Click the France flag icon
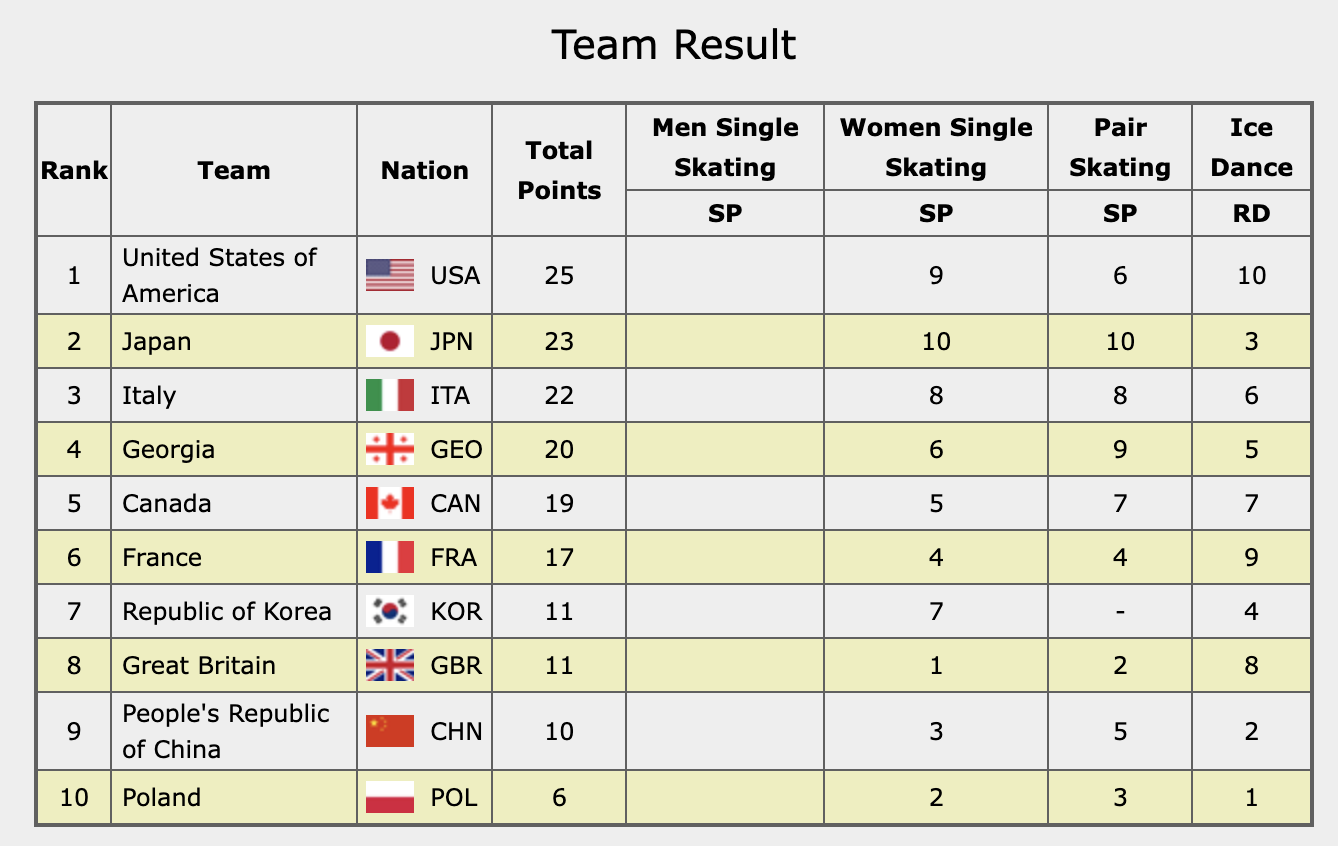The height and width of the screenshot is (846, 1338). pyautogui.click(x=390, y=558)
